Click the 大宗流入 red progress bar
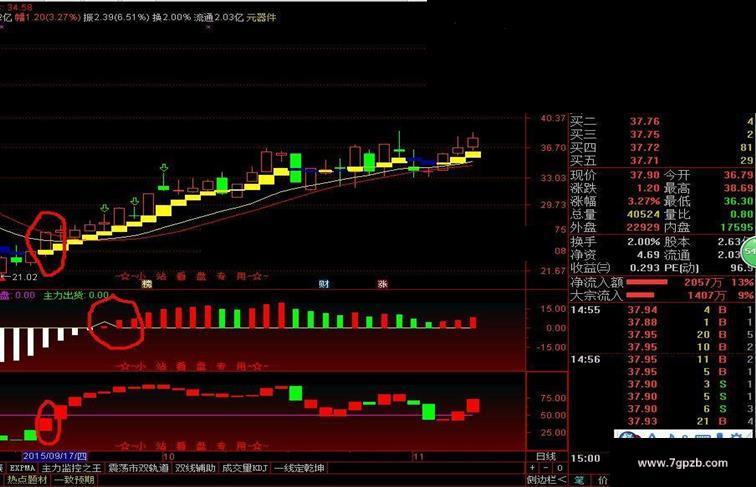Image resolution: width=756 pixels, height=487 pixels. pyautogui.click(x=640, y=295)
